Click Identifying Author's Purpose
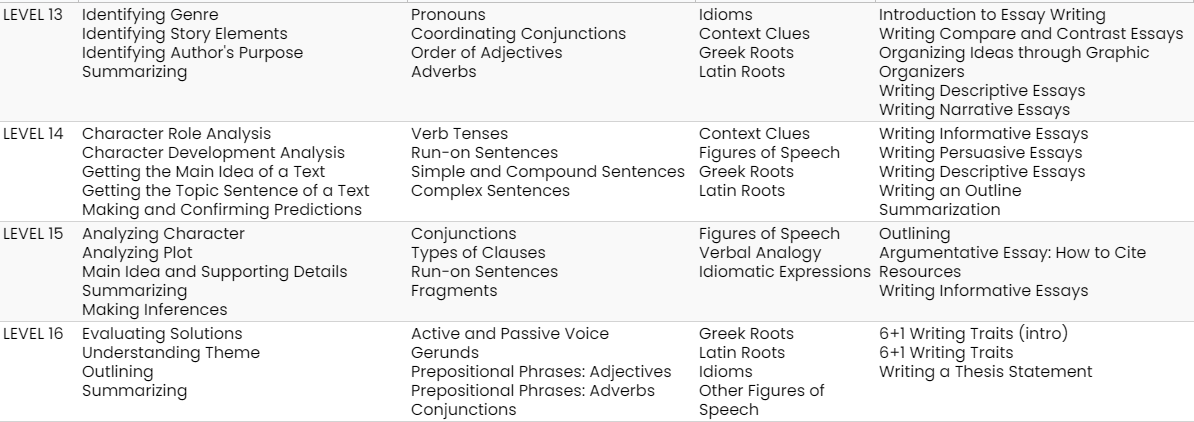 click(x=192, y=53)
